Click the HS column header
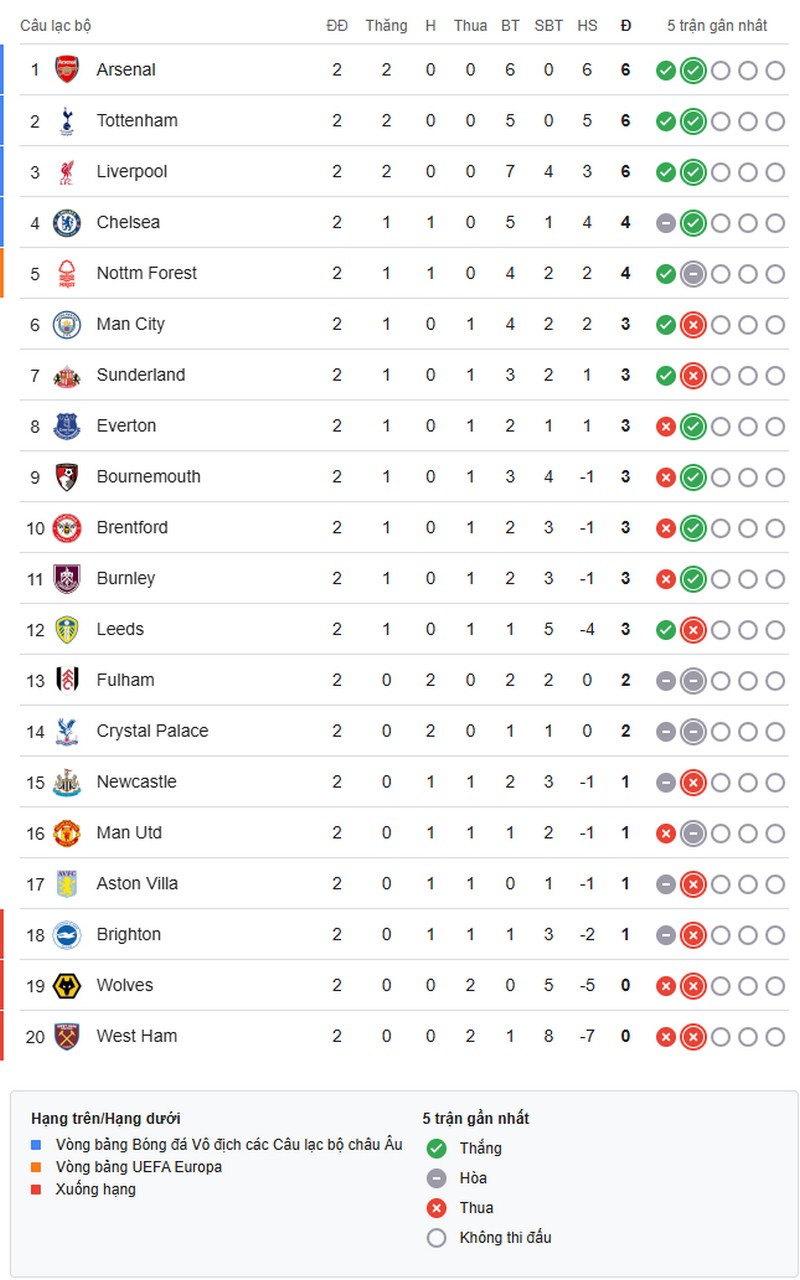Screen dimensions: 800x1280 click(587, 26)
